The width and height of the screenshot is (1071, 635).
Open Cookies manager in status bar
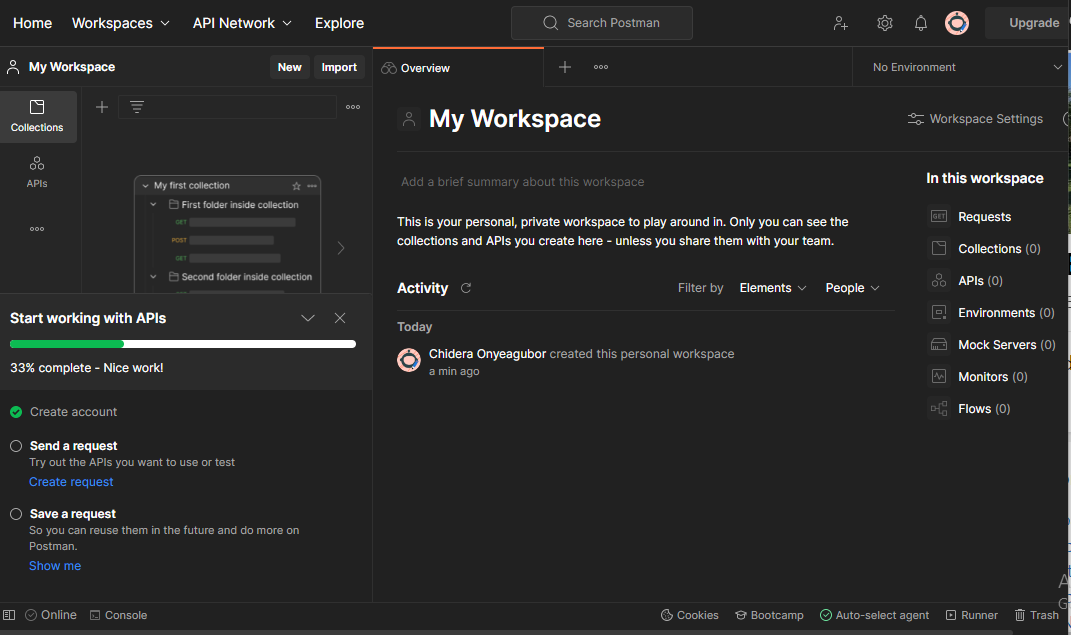click(690, 615)
